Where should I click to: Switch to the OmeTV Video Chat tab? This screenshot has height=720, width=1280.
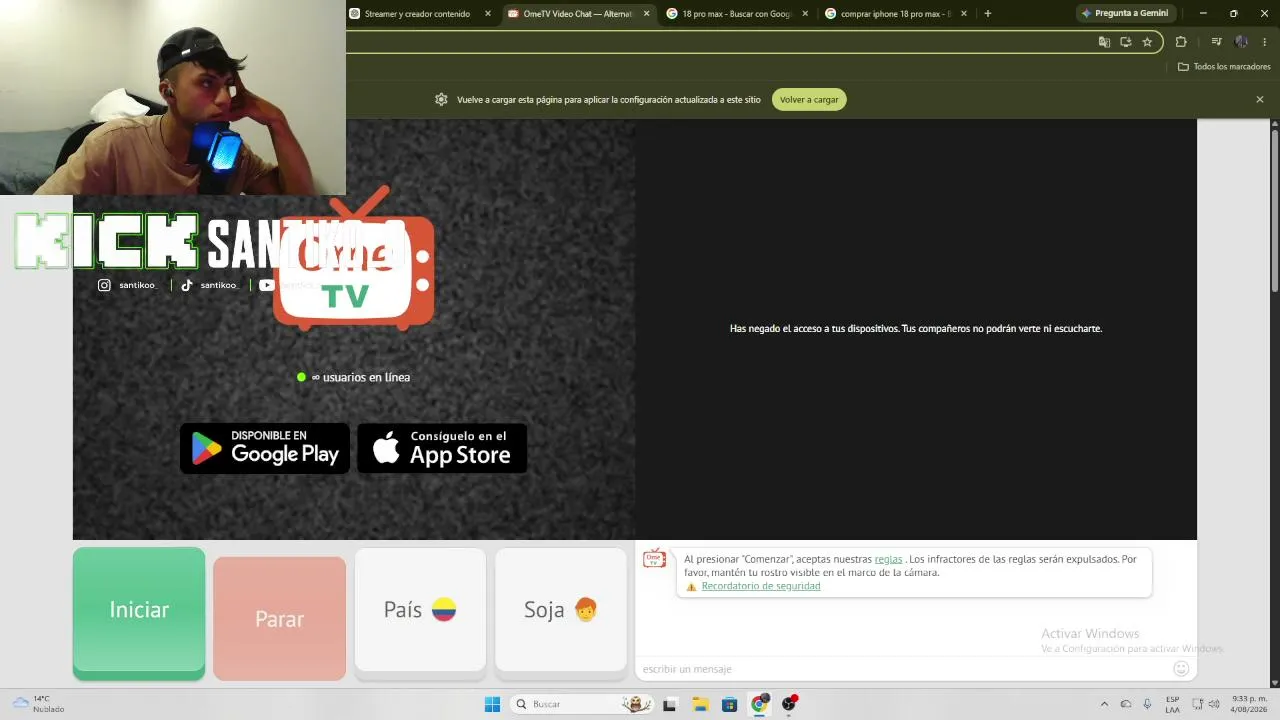[x=577, y=14]
